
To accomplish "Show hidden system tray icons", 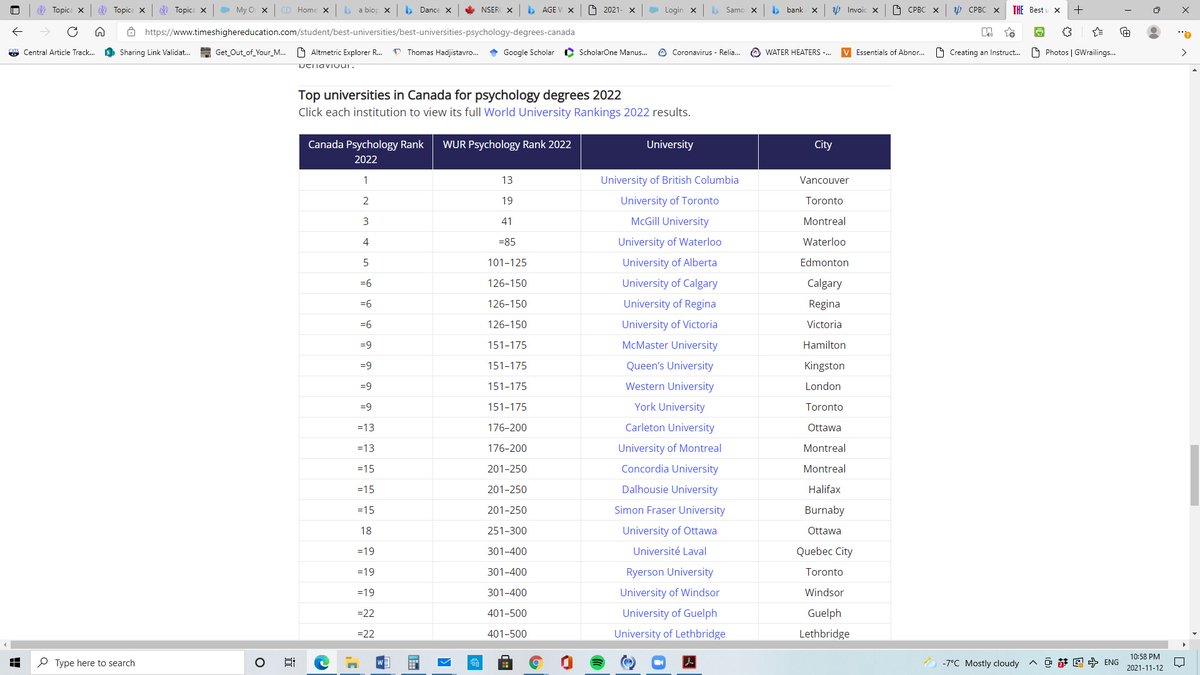I will click(1031, 662).
